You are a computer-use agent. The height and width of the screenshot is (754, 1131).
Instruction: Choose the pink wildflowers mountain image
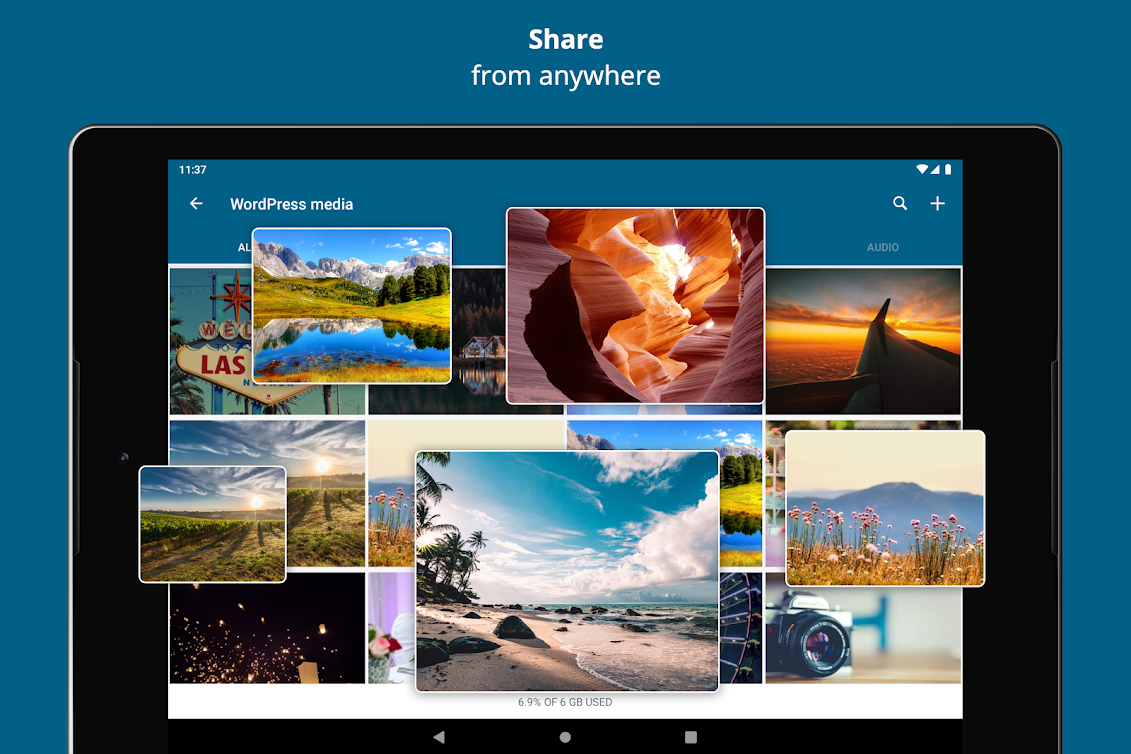pos(885,508)
